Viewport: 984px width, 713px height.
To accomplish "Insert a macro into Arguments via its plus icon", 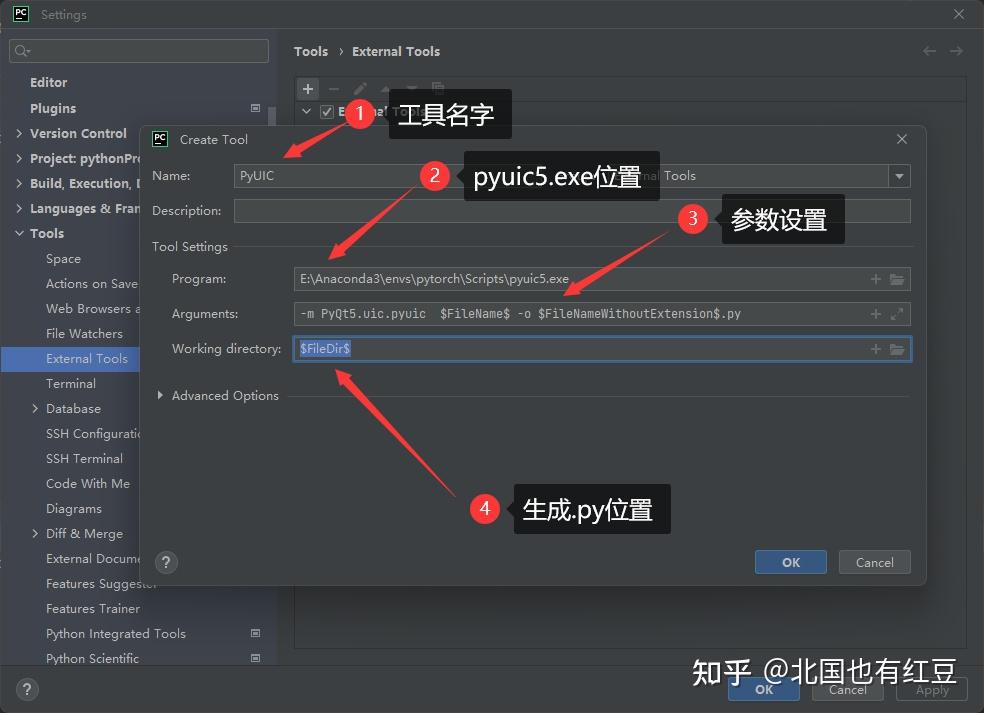I will [x=874, y=313].
